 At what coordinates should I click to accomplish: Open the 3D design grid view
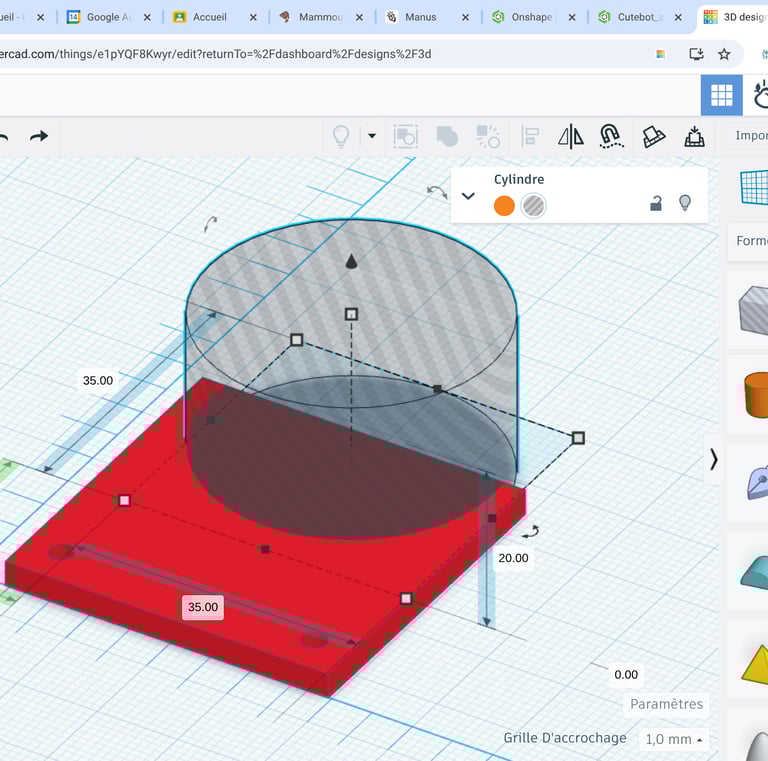(721, 95)
